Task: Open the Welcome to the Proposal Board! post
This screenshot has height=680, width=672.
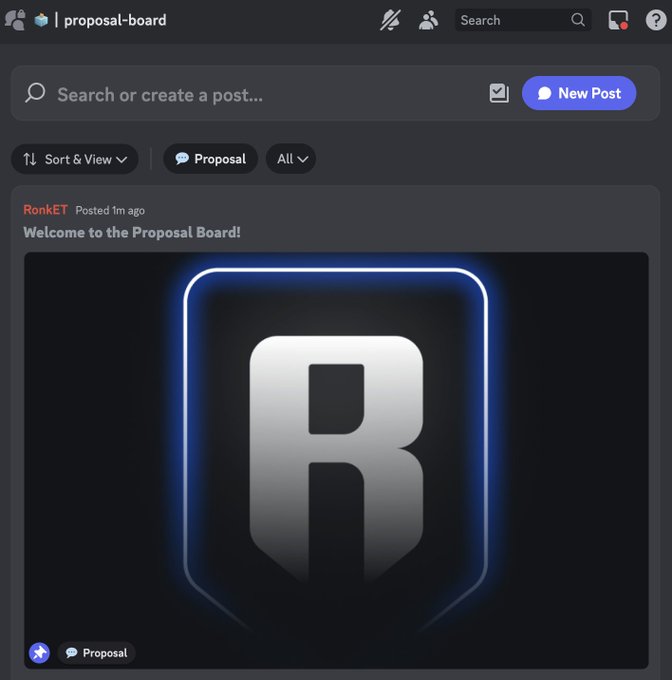Action: tap(132, 232)
